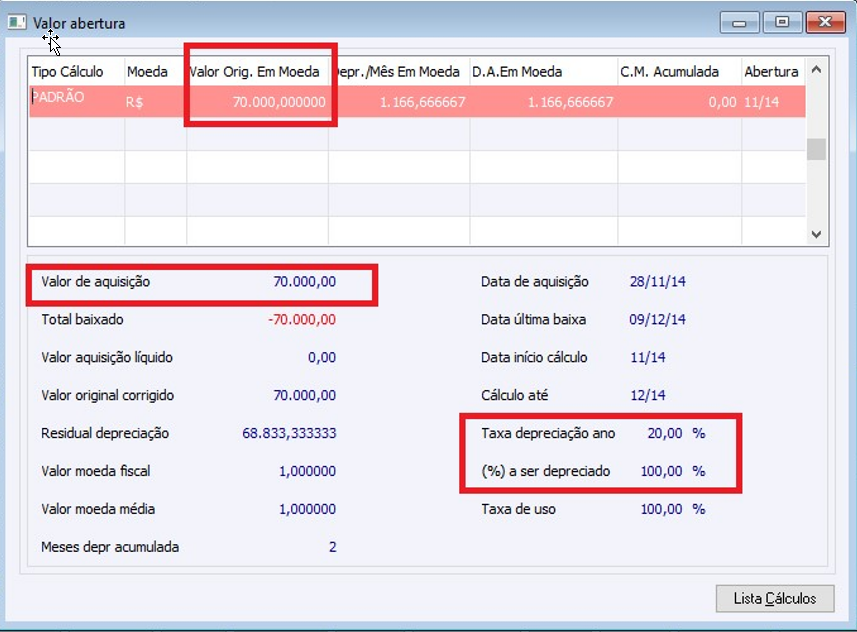Click the Data última baixa label

[x=533, y=319]
